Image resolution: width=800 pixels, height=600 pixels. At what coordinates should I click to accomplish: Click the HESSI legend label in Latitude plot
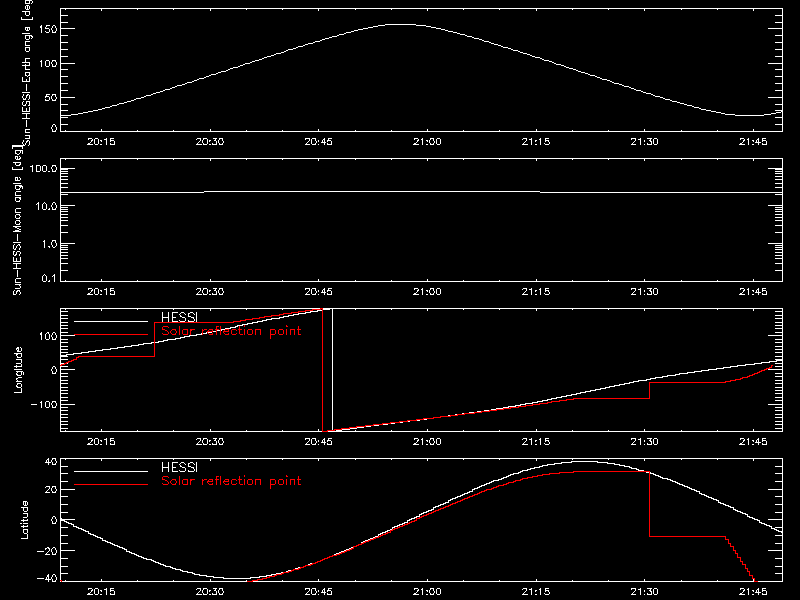click(x=179, y=467)
